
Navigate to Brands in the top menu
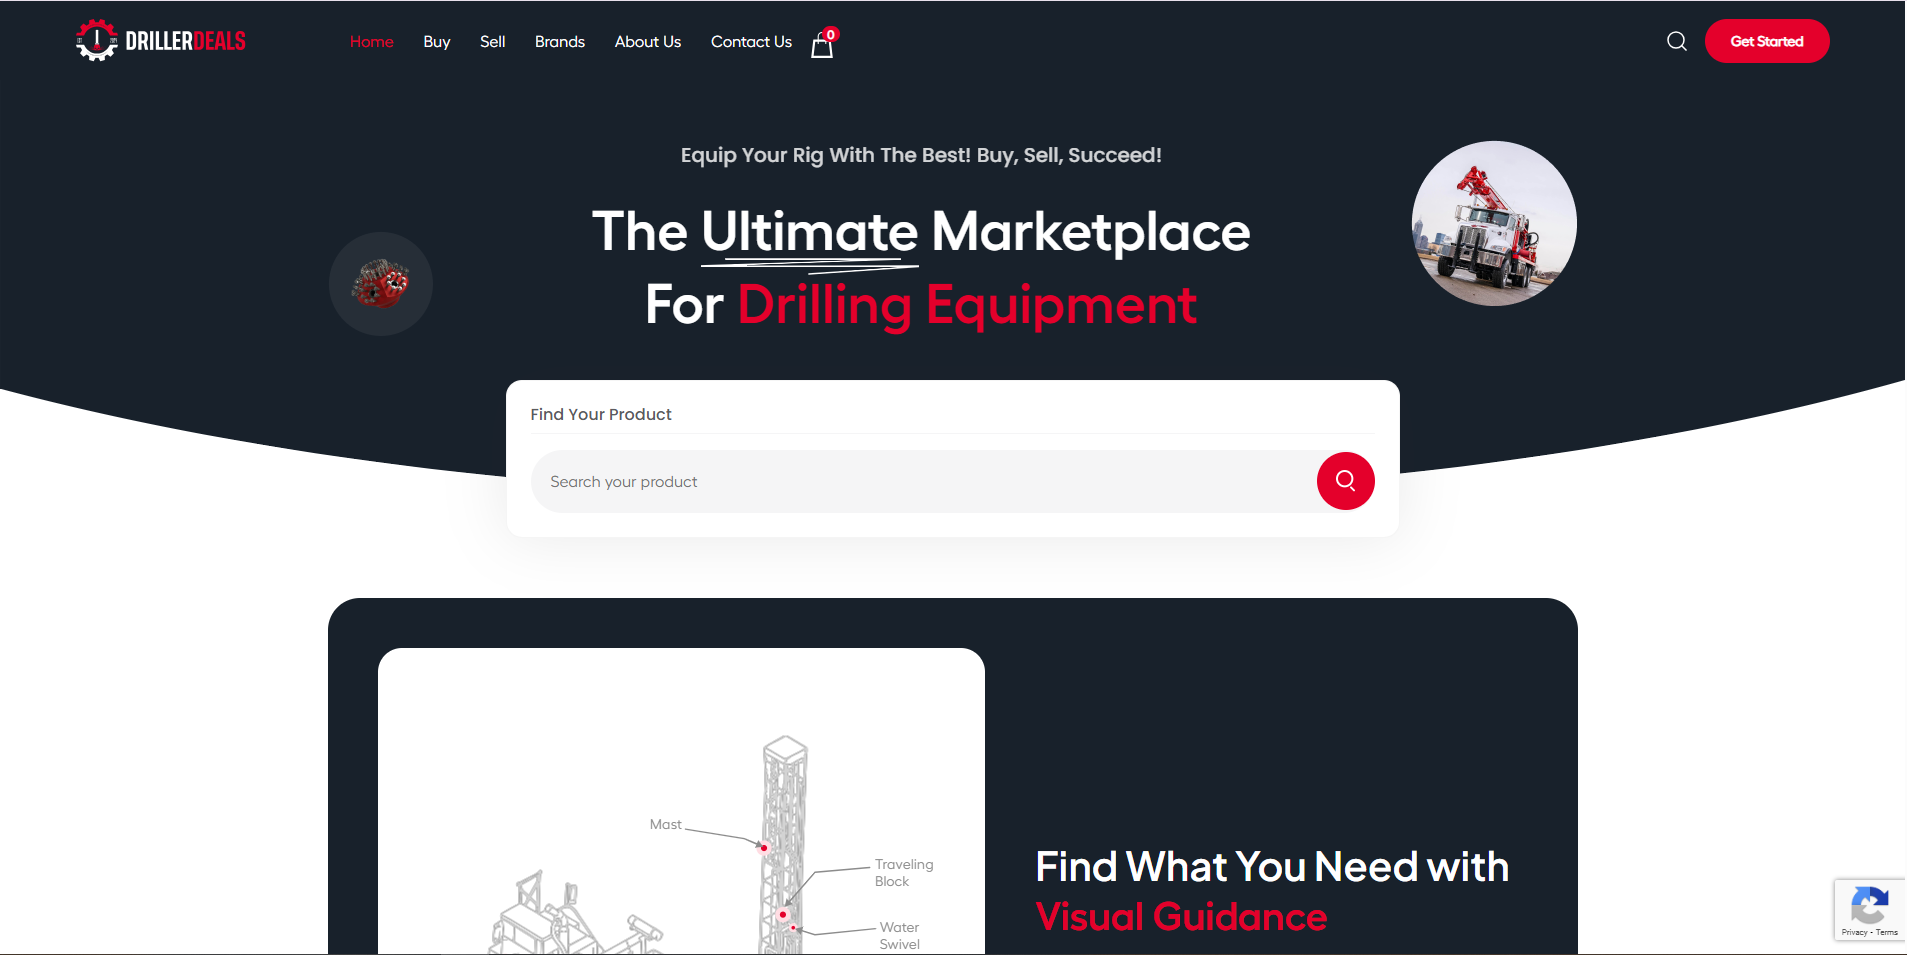559,42
